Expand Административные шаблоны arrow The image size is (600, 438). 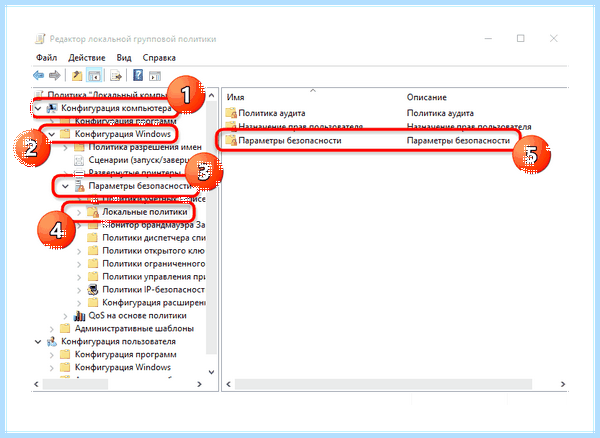tap(52, 329)
